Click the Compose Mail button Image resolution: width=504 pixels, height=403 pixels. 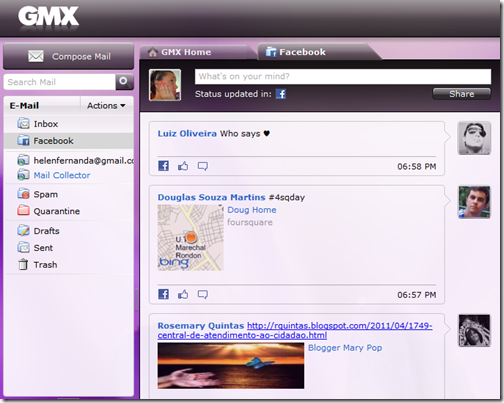click(x=68, y=56)
